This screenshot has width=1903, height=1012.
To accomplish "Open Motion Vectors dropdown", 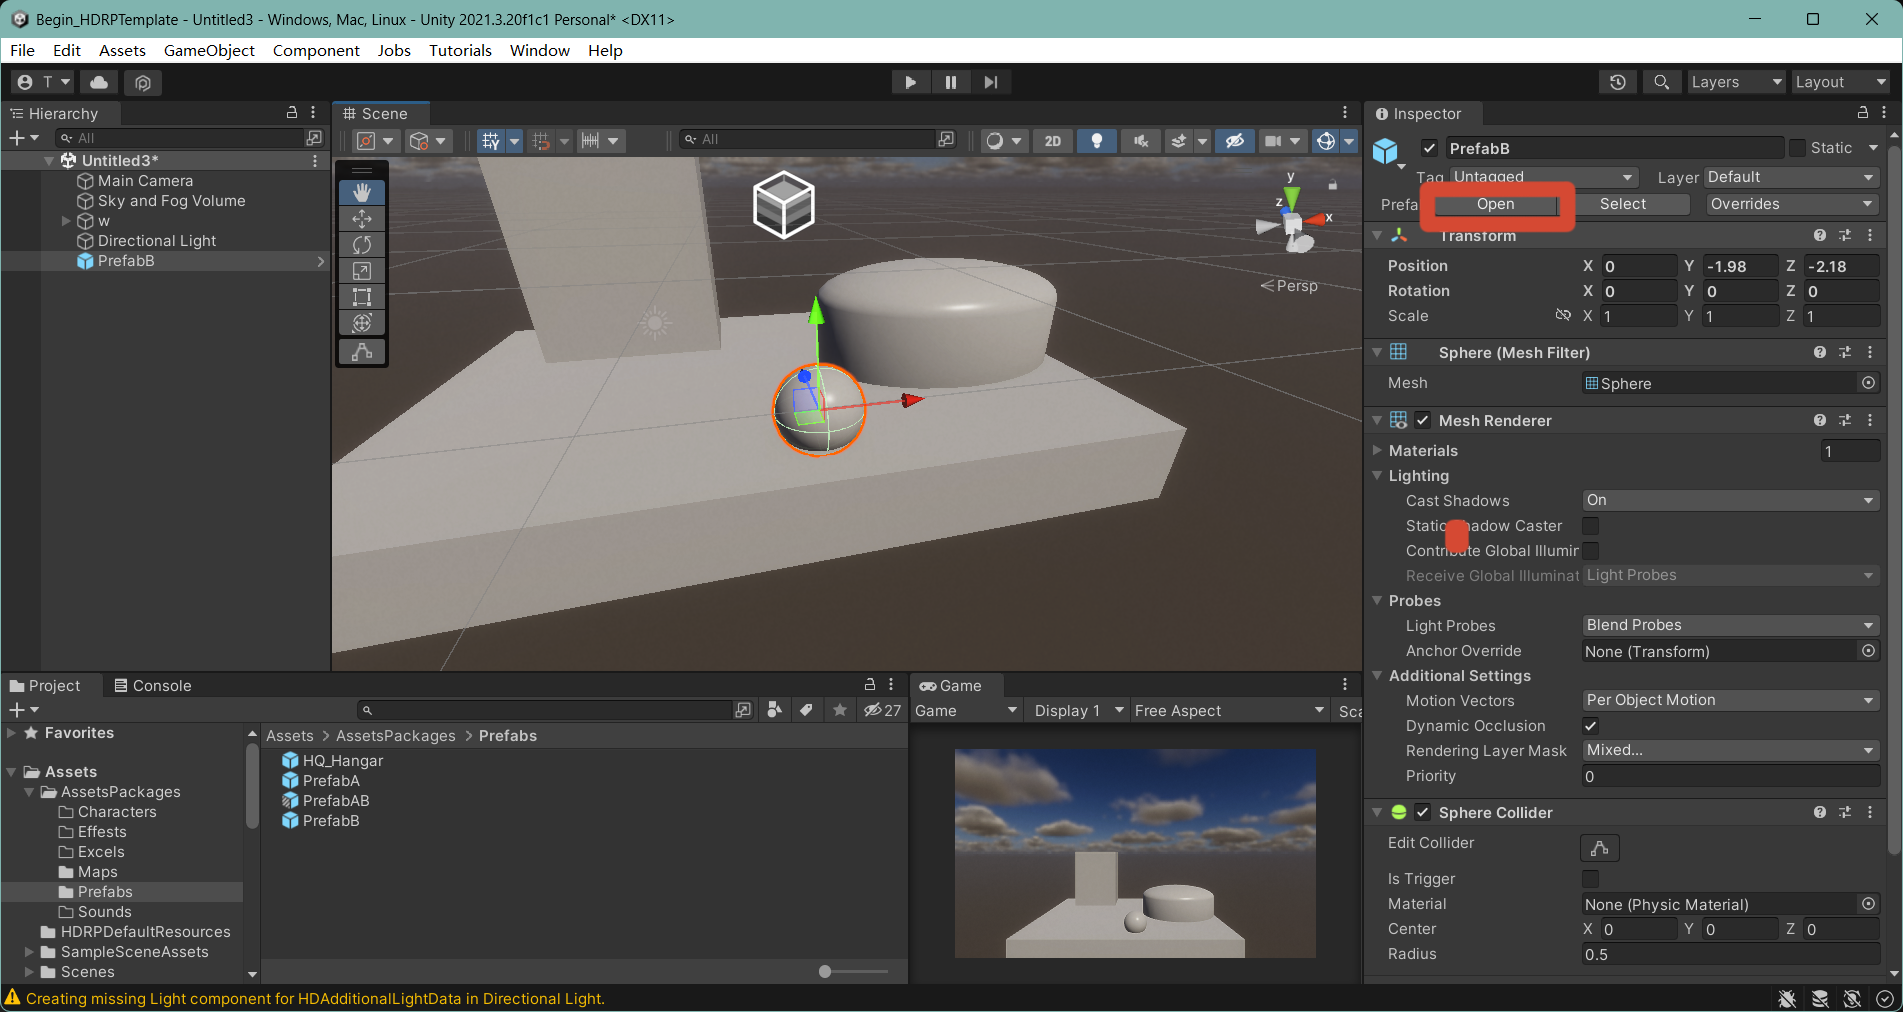I will click(1731, 700).
